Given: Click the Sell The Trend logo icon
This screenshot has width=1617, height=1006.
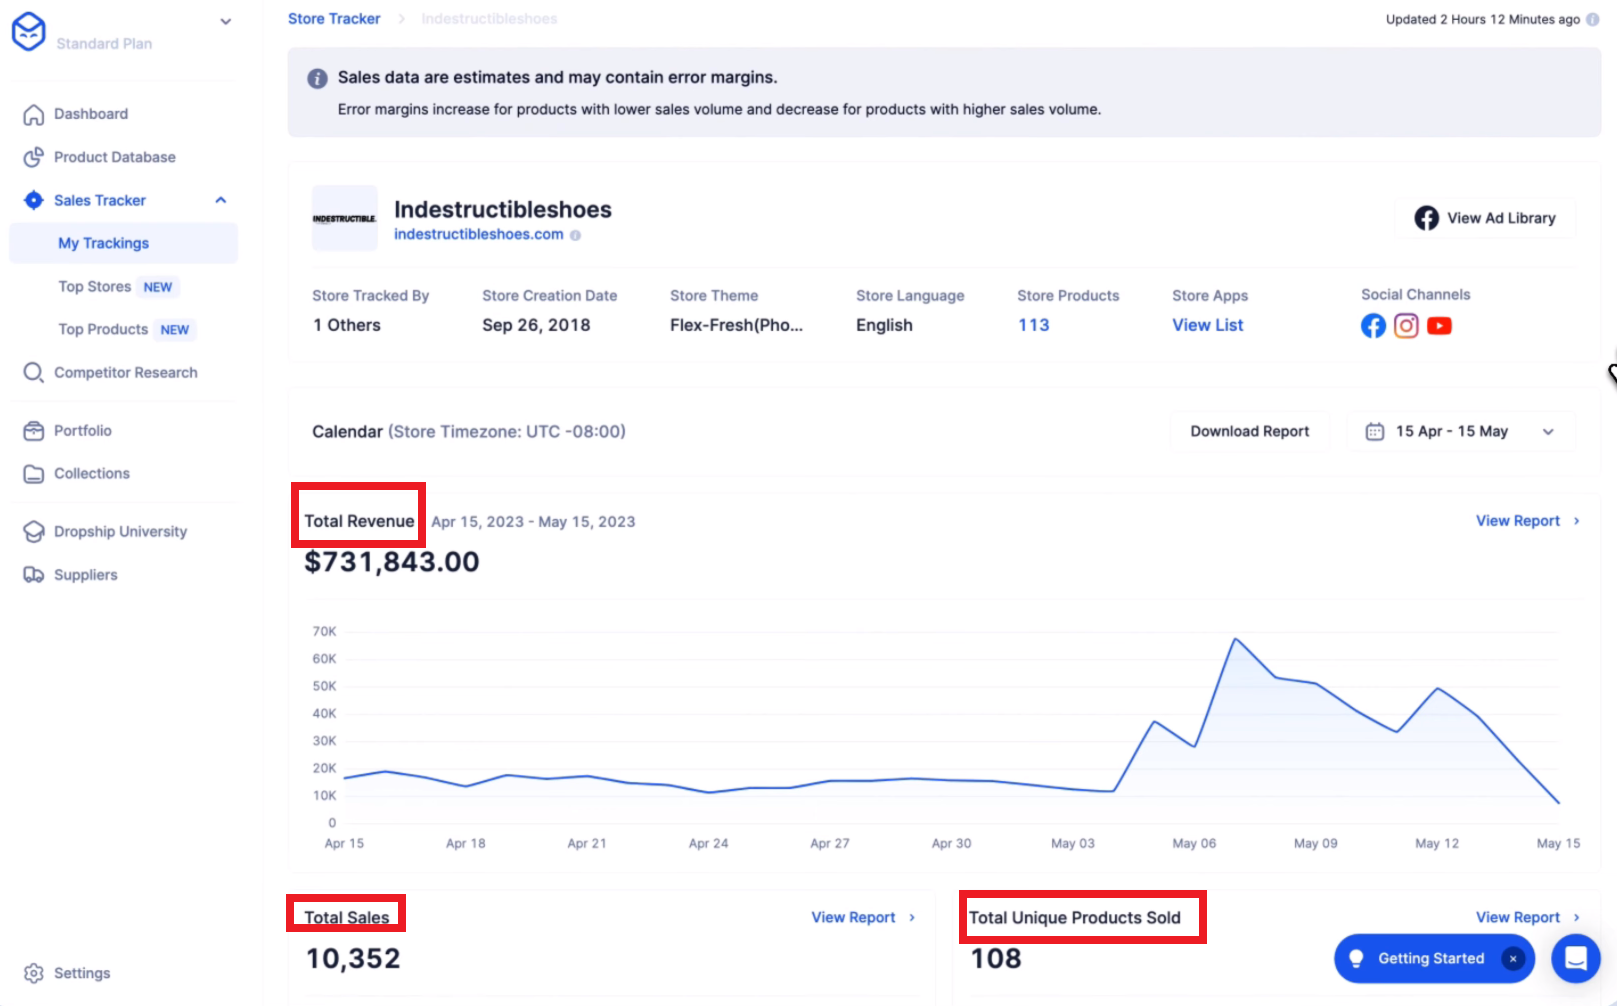Looking at the screenshot, I should (x=28, y=31).
